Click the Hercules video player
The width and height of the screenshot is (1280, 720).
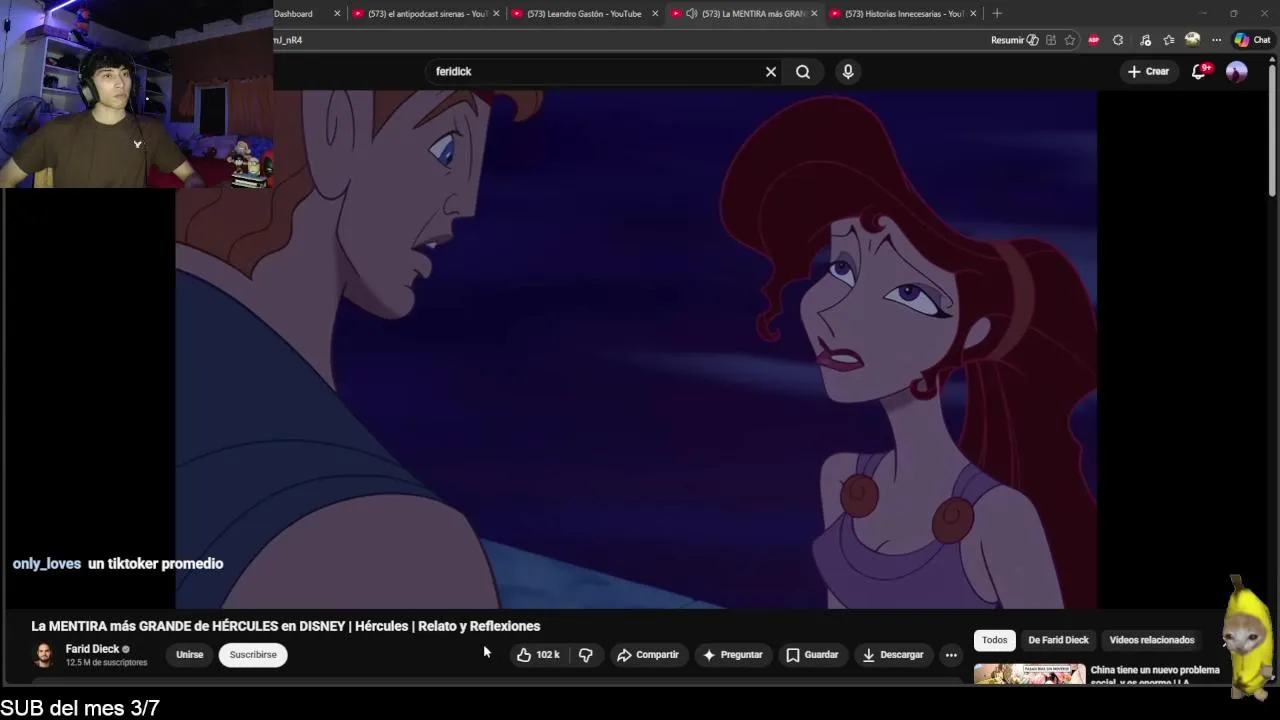(x=636, y=349)
